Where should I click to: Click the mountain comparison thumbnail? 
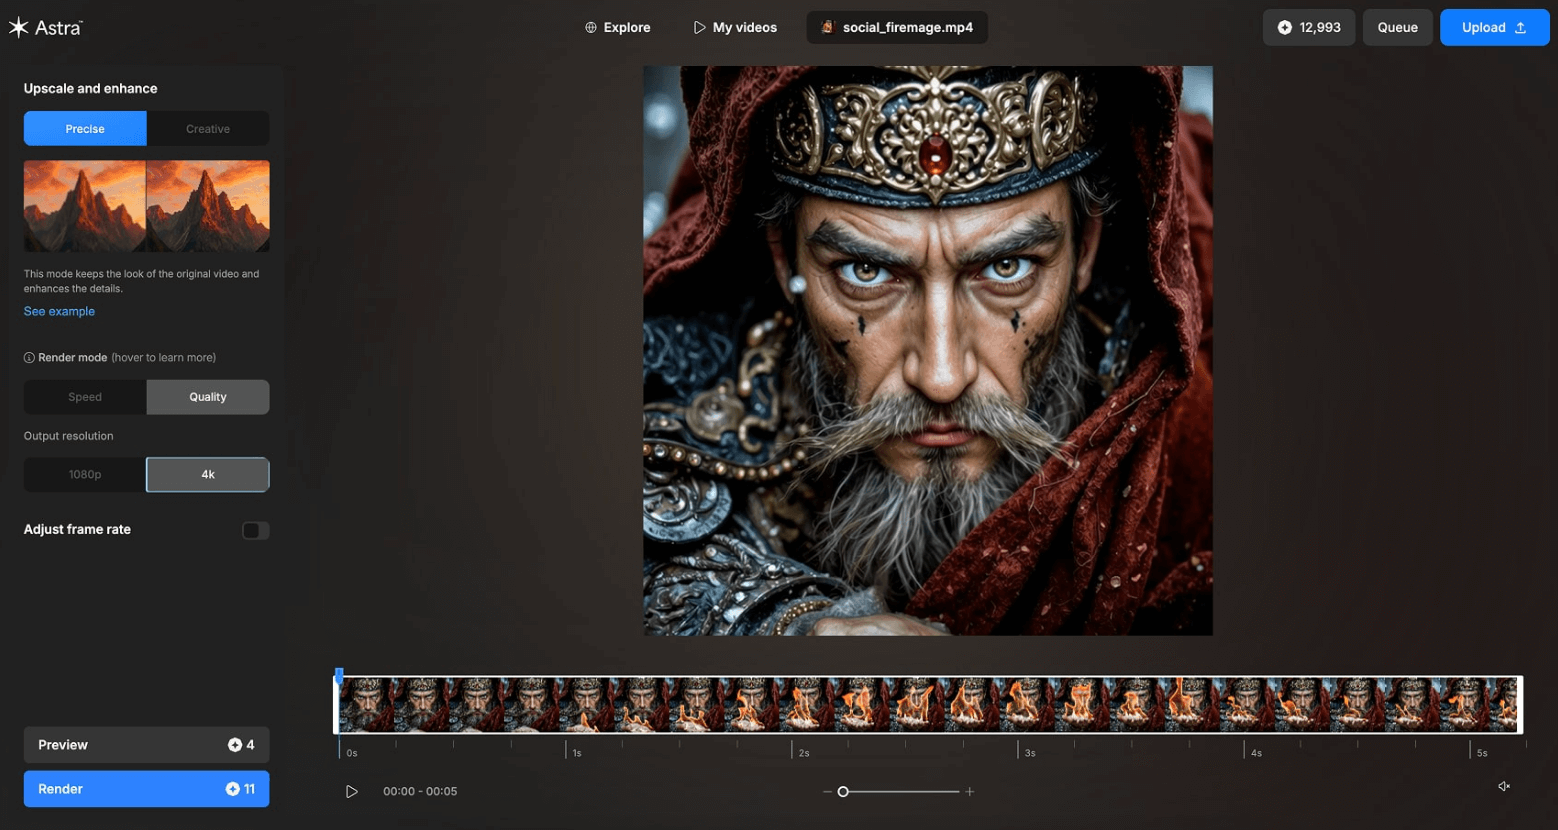(147, 206)
